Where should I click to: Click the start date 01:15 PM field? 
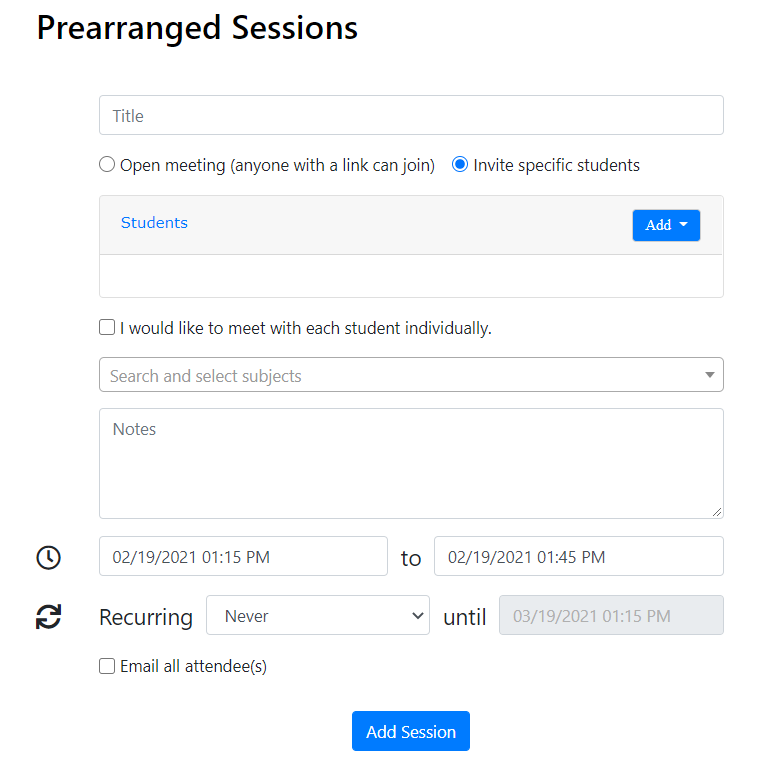pyautogui.click(x=243, y=557)
